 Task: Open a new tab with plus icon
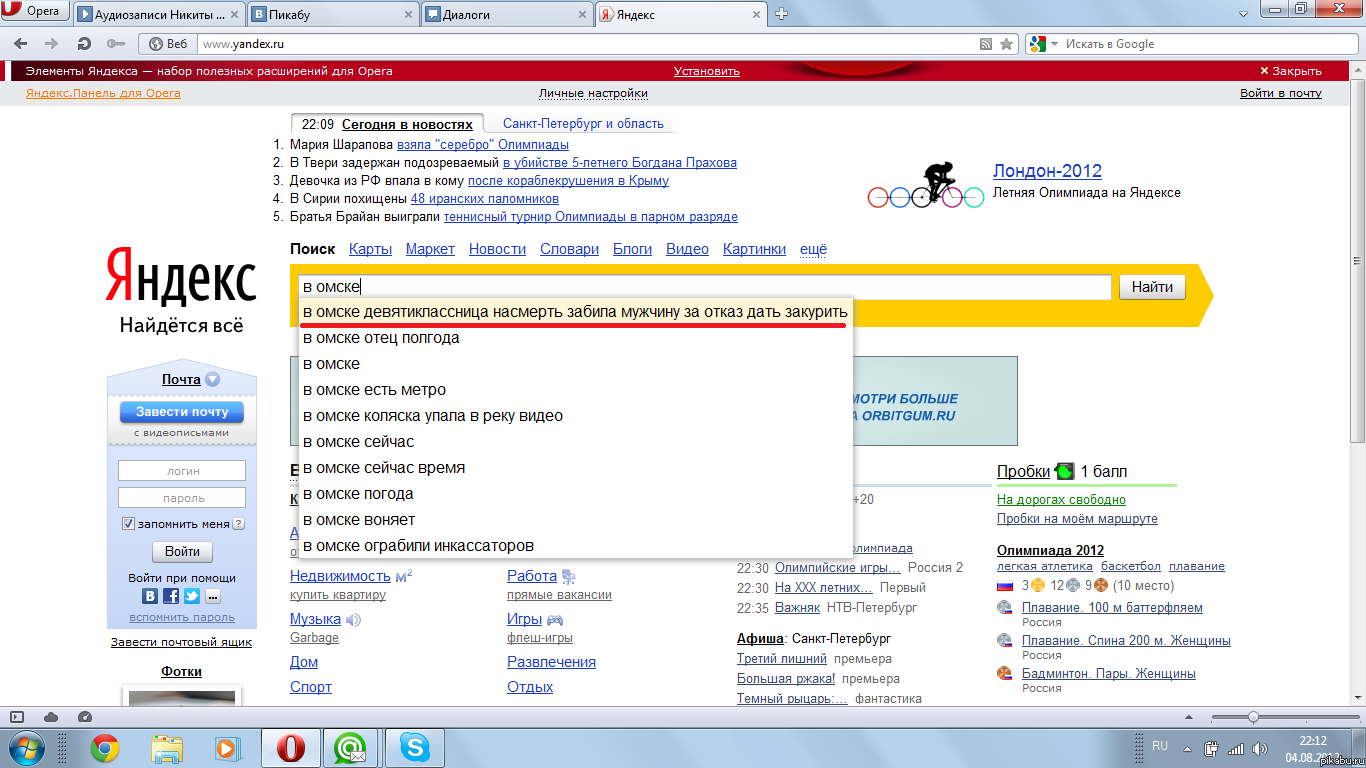coord(782,14)
